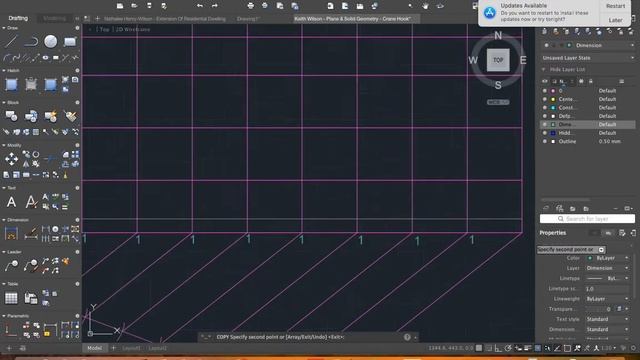Collapse the Draw panel section
Image resolution: width=640 pixels, height=360 pixels.
point(4,28)
